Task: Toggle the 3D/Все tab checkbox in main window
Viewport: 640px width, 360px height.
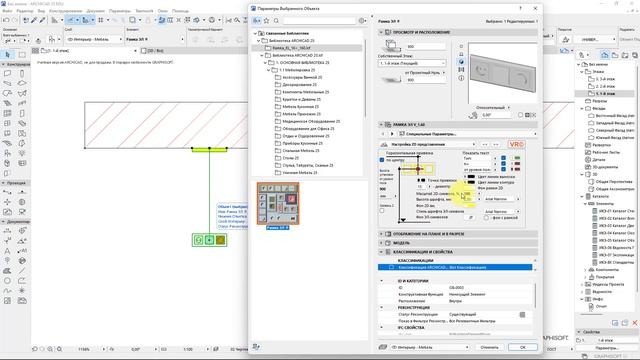Action: (x=144, y=51)
